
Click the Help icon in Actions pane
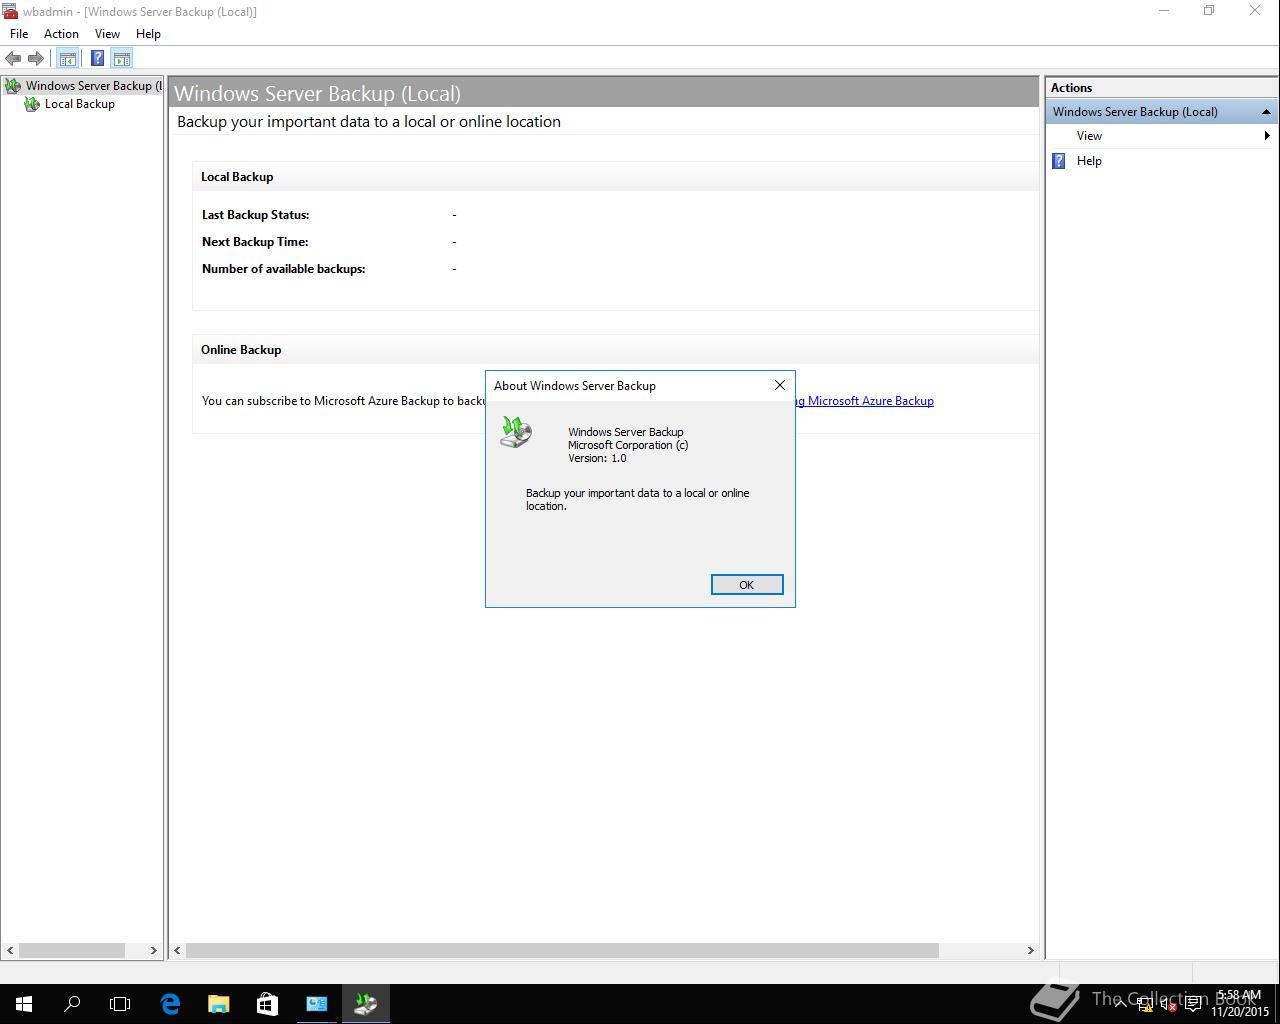coord(1059,161)
